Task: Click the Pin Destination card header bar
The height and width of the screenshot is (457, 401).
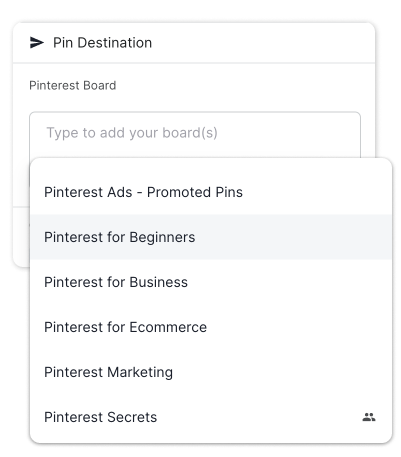Action: [194, 43]
